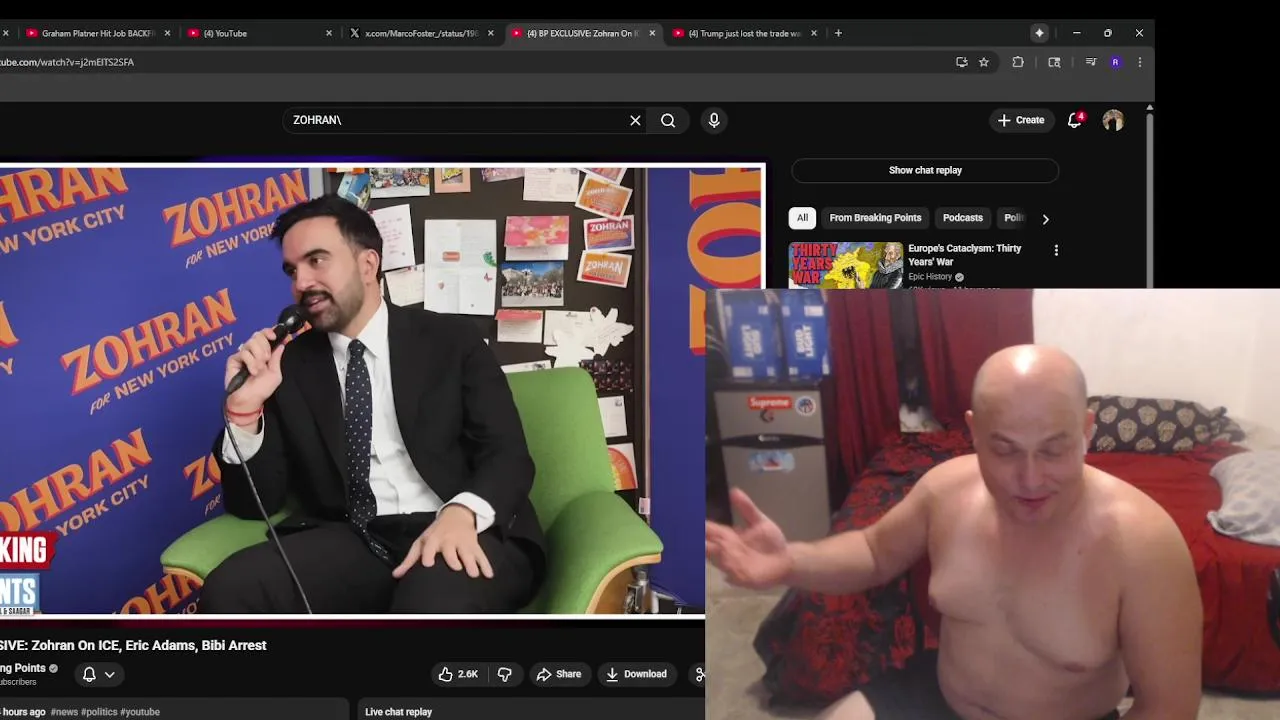This screenshot has width=1280, height=720.
Task: Open the YouTube account avatar menu
Action: pyautogui.click(x=1113, y=120)
